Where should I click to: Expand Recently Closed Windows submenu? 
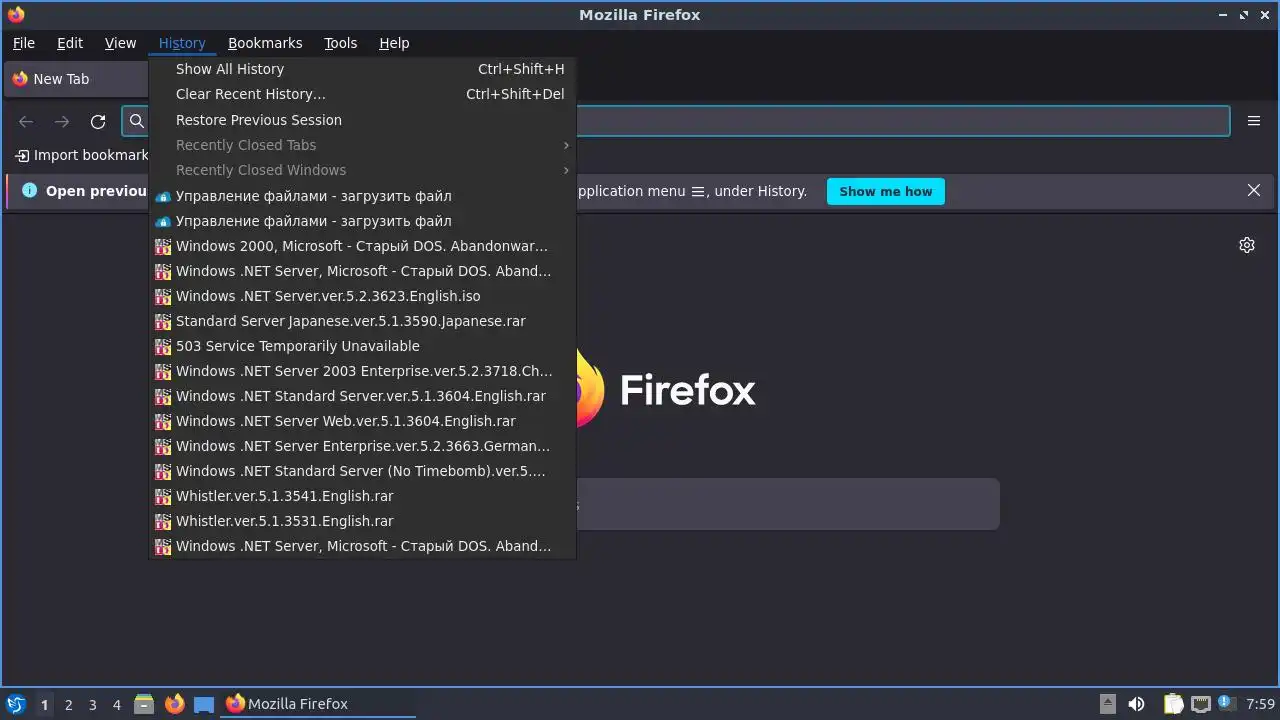[362, 170]
